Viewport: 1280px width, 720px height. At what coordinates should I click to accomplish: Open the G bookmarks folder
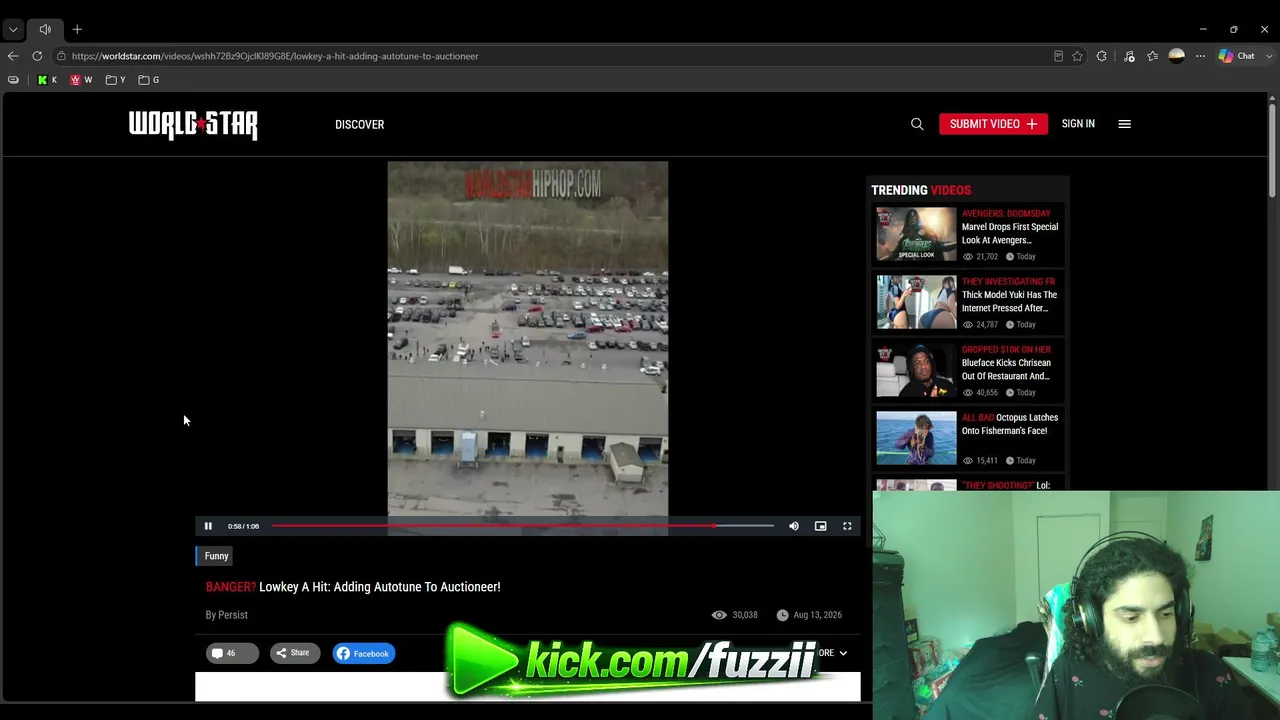tap(149, 80)
